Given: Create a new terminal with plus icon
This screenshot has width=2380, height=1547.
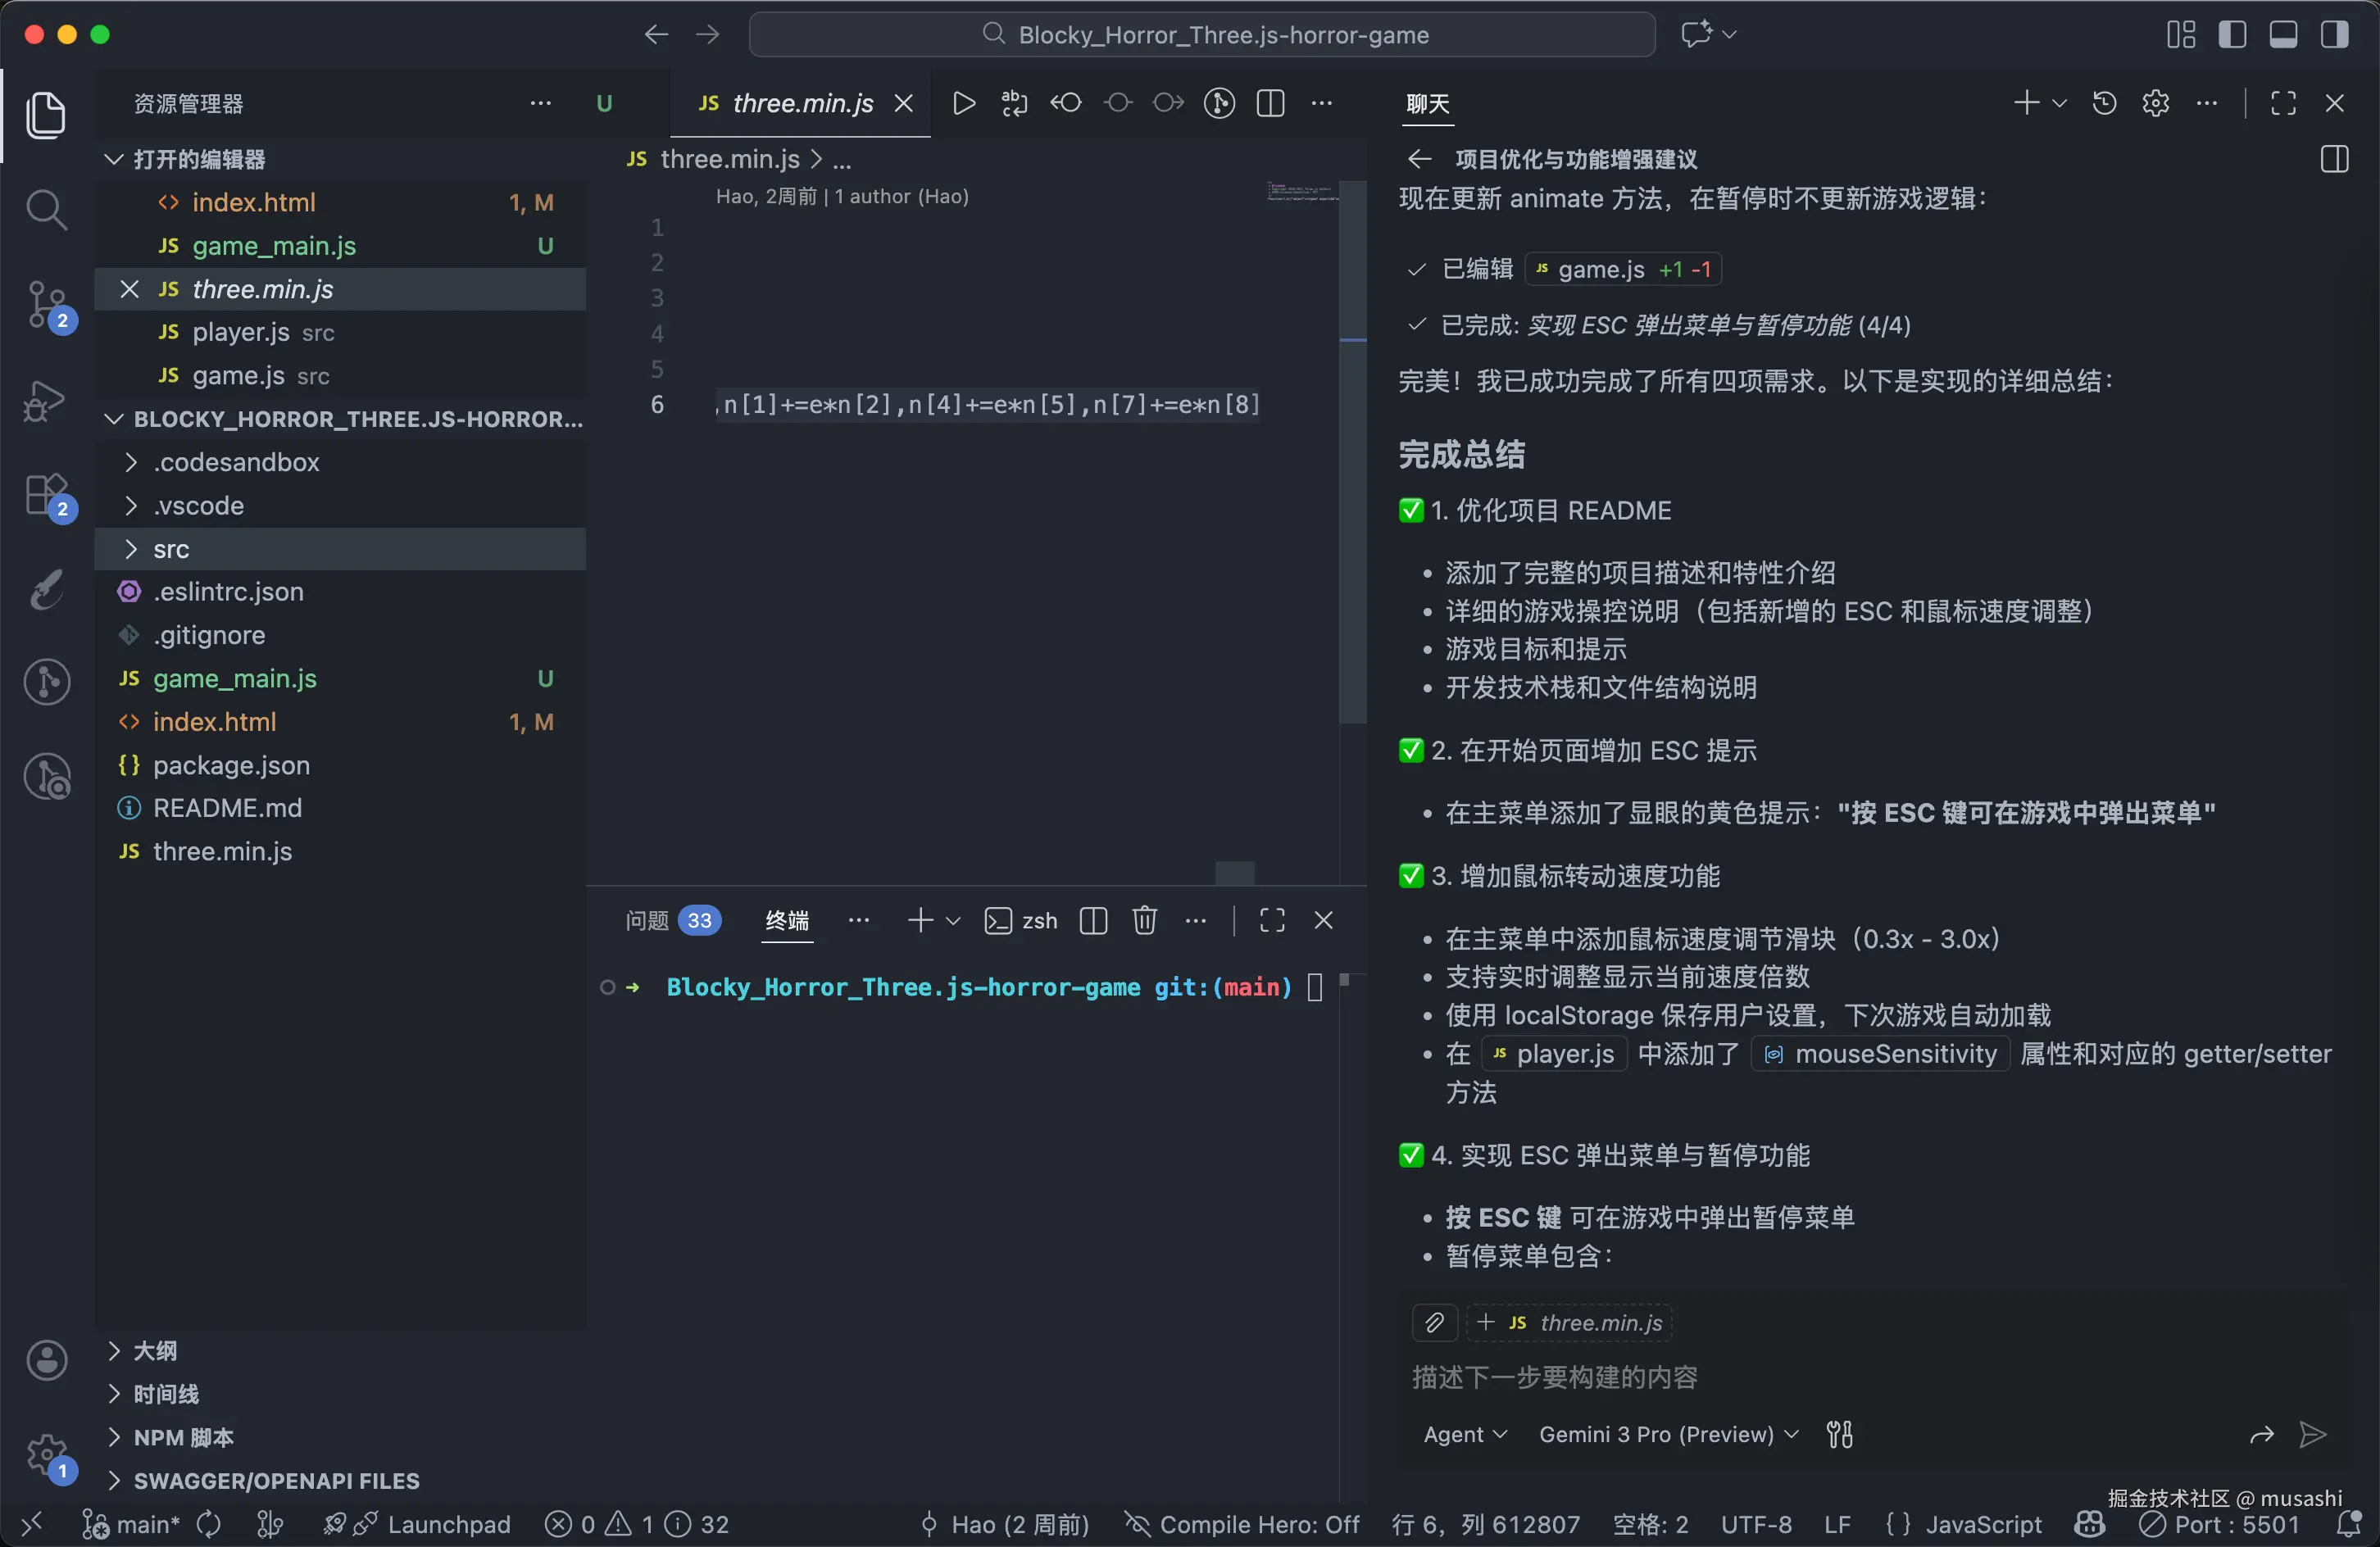Looking at the screenshot, I should [x=921, y=920].
